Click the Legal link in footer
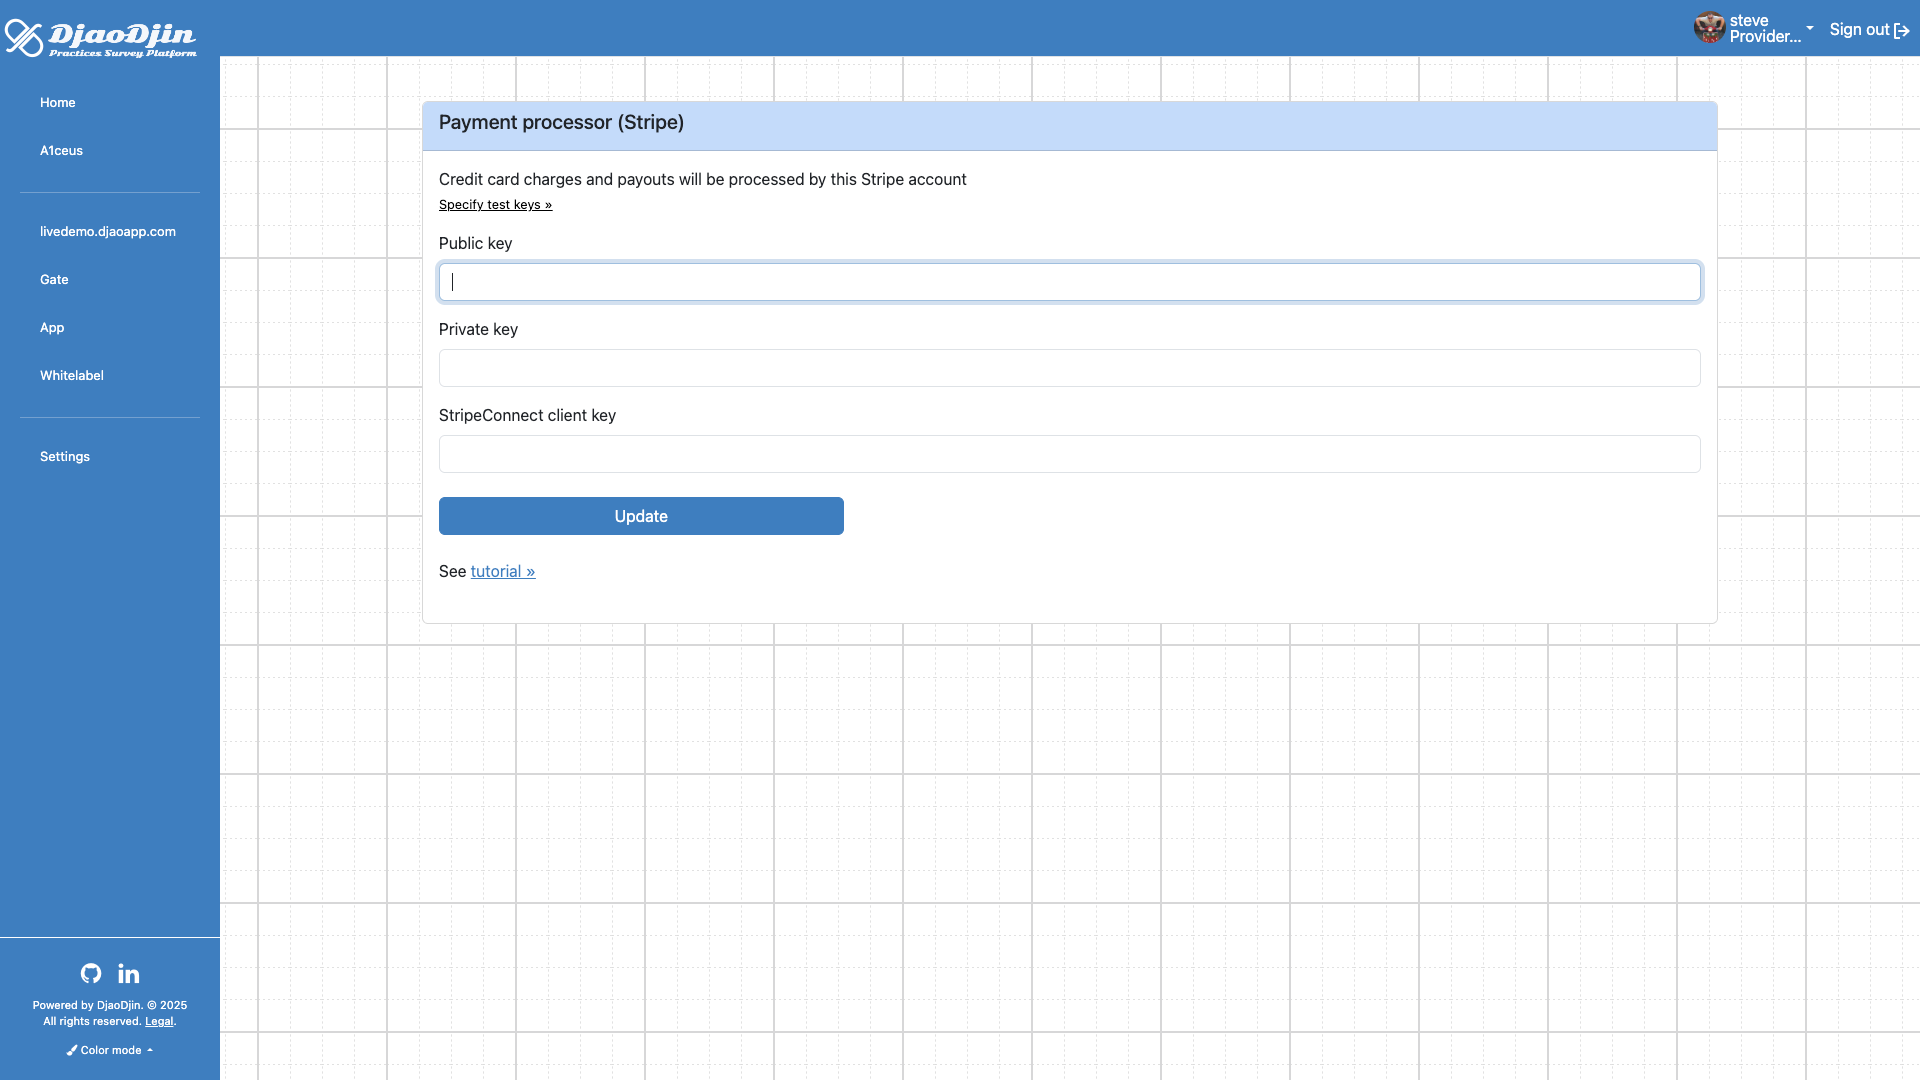 [x=159, y=1021]
